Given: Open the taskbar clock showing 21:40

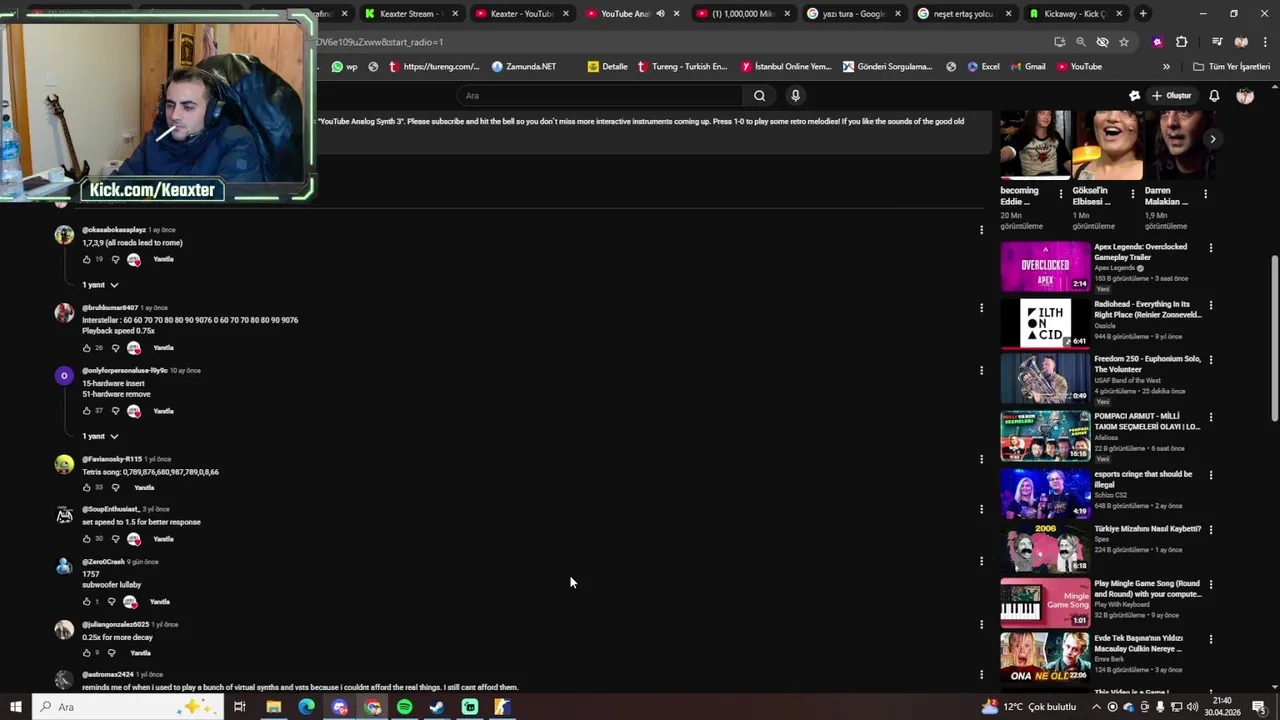Looking at the screenshot, I should (1225, 707).
